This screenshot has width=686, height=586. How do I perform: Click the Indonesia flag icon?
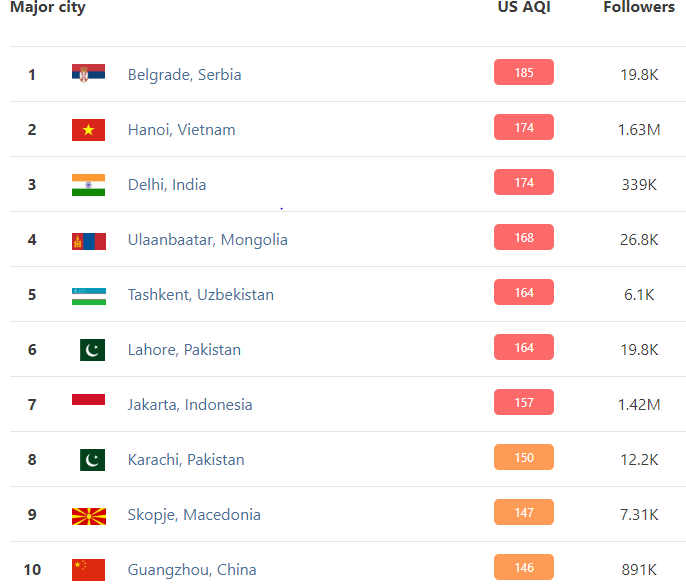click(88, 399)
